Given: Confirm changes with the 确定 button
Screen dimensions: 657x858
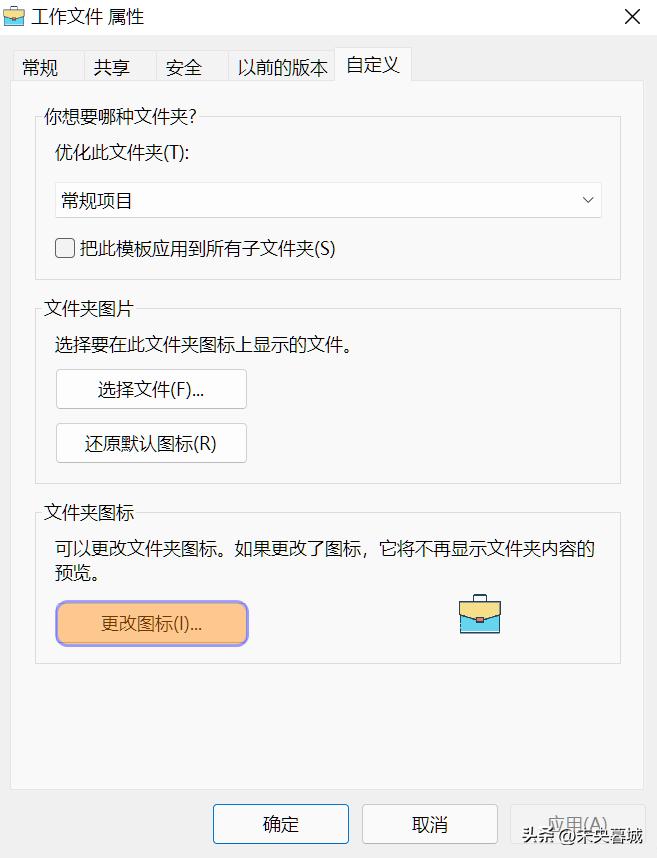Looking at the screenshot, I should coord(280,824).
